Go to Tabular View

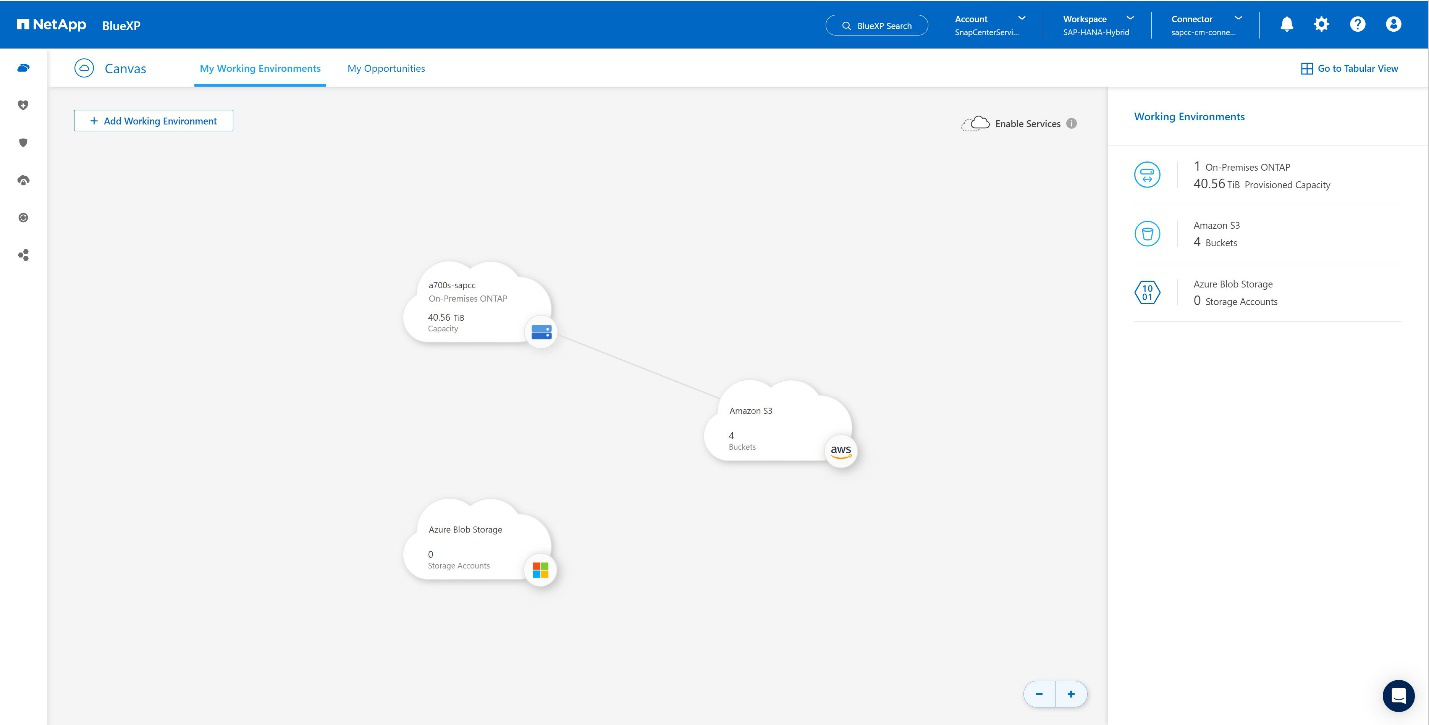[1349, 69]
